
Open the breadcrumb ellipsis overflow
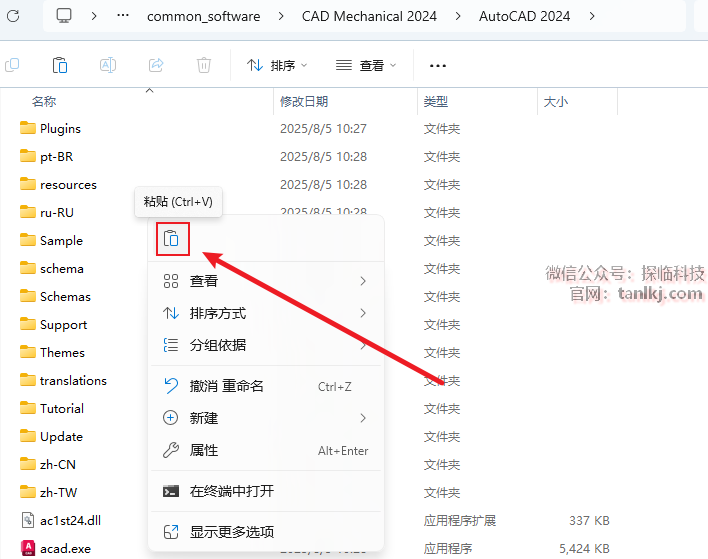click(123, 16)
